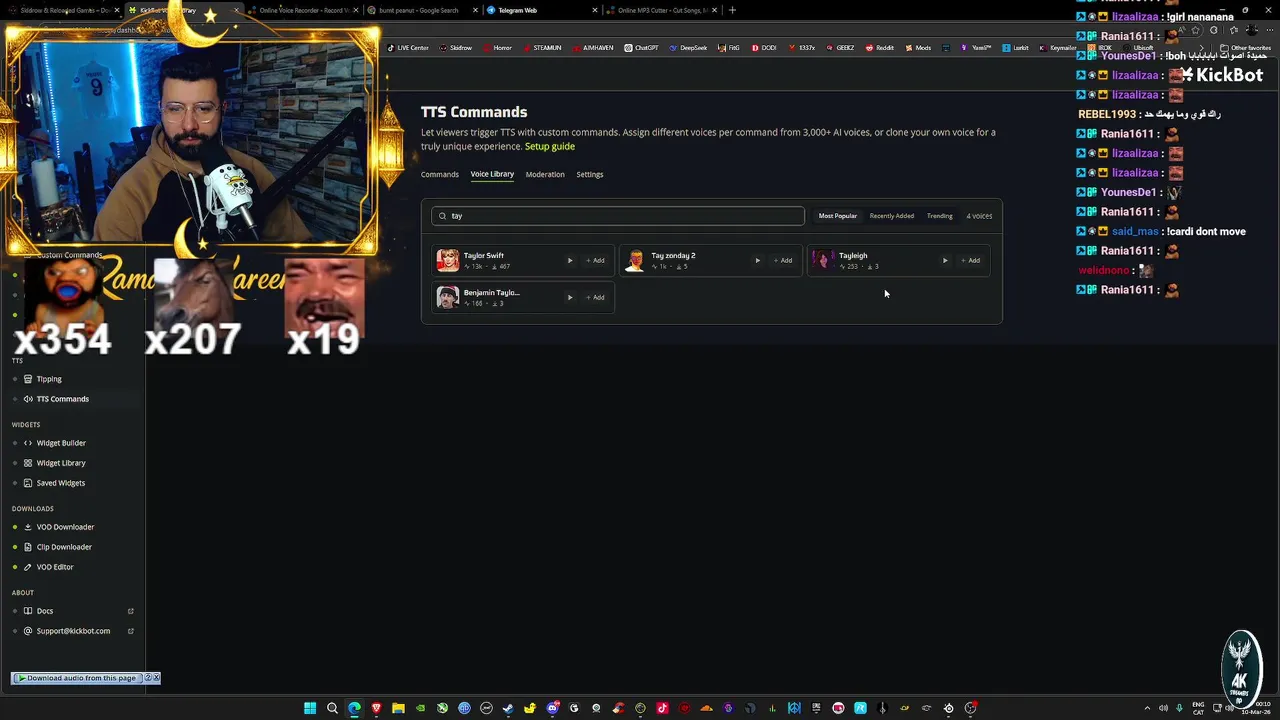Click the Docs external-link arrow icon
Screen dimensions: 1280x720
pos(131,611)
